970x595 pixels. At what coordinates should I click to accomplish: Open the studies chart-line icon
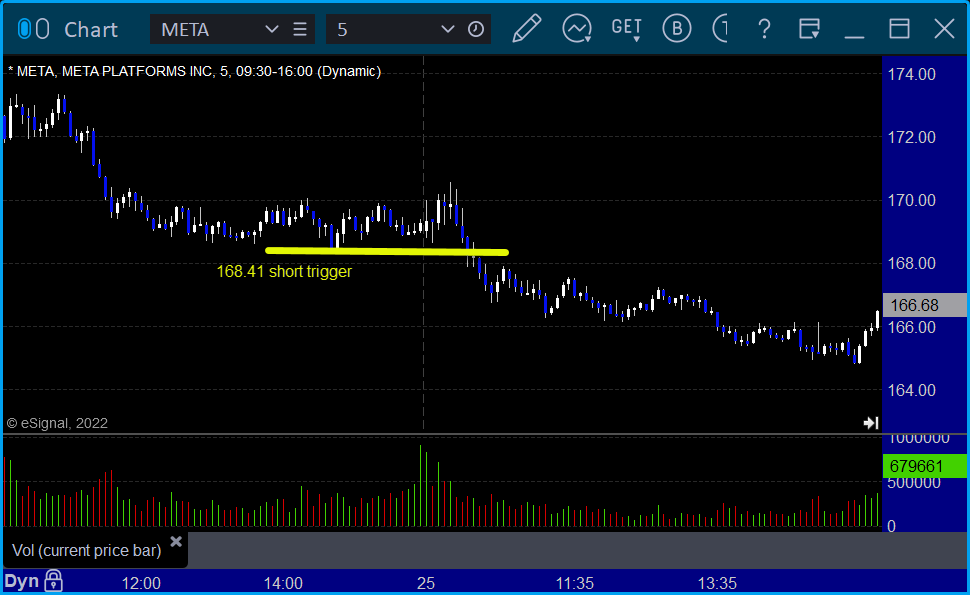point(577,28)
